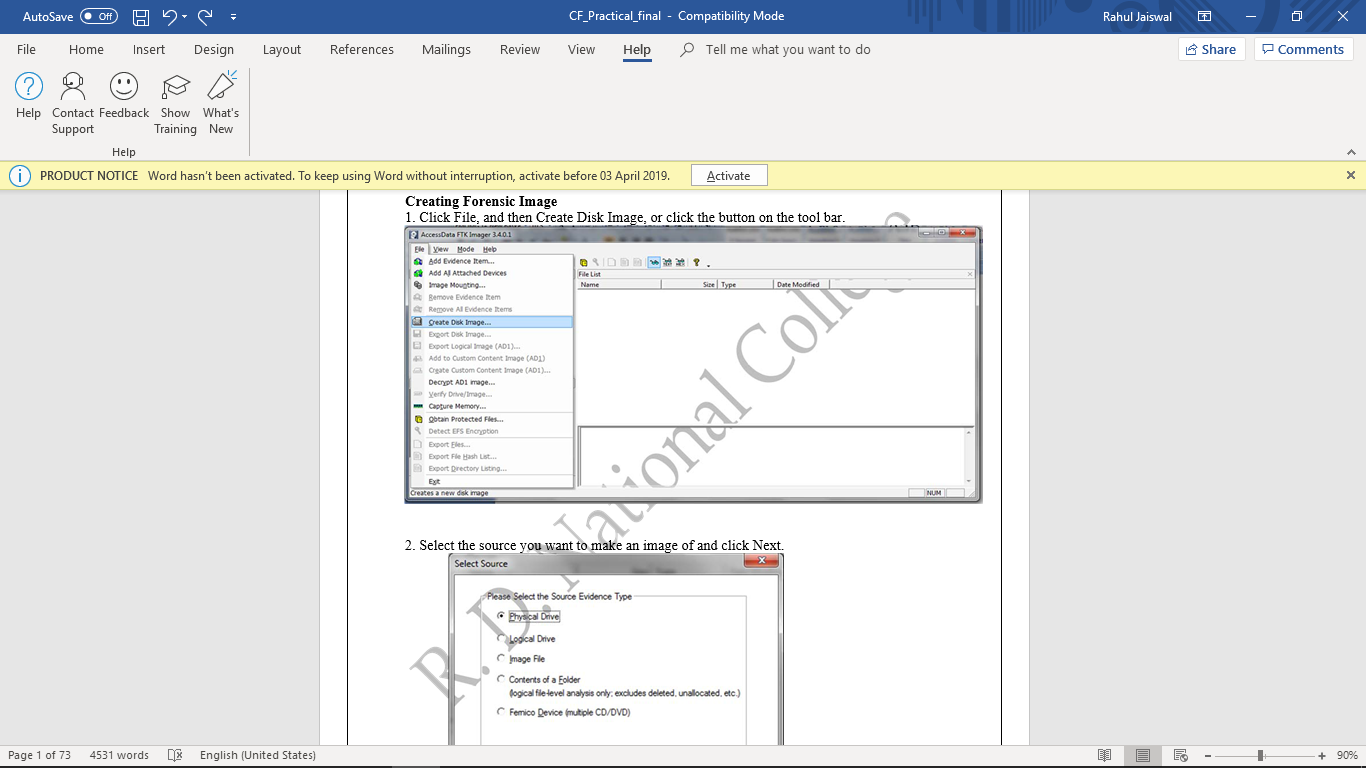Click the proofing check icon
This screenshot has height=768, width=1366.
(175, 755)
